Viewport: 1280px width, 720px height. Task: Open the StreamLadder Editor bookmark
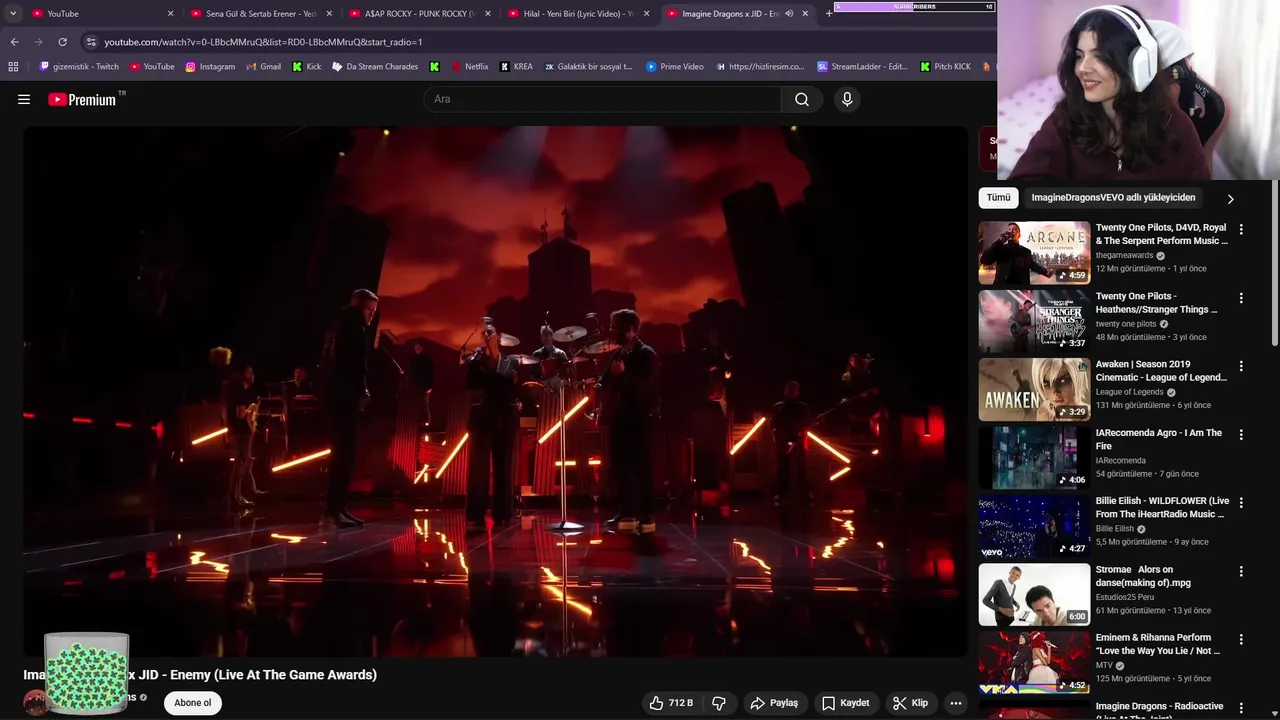tap(862, 67)
